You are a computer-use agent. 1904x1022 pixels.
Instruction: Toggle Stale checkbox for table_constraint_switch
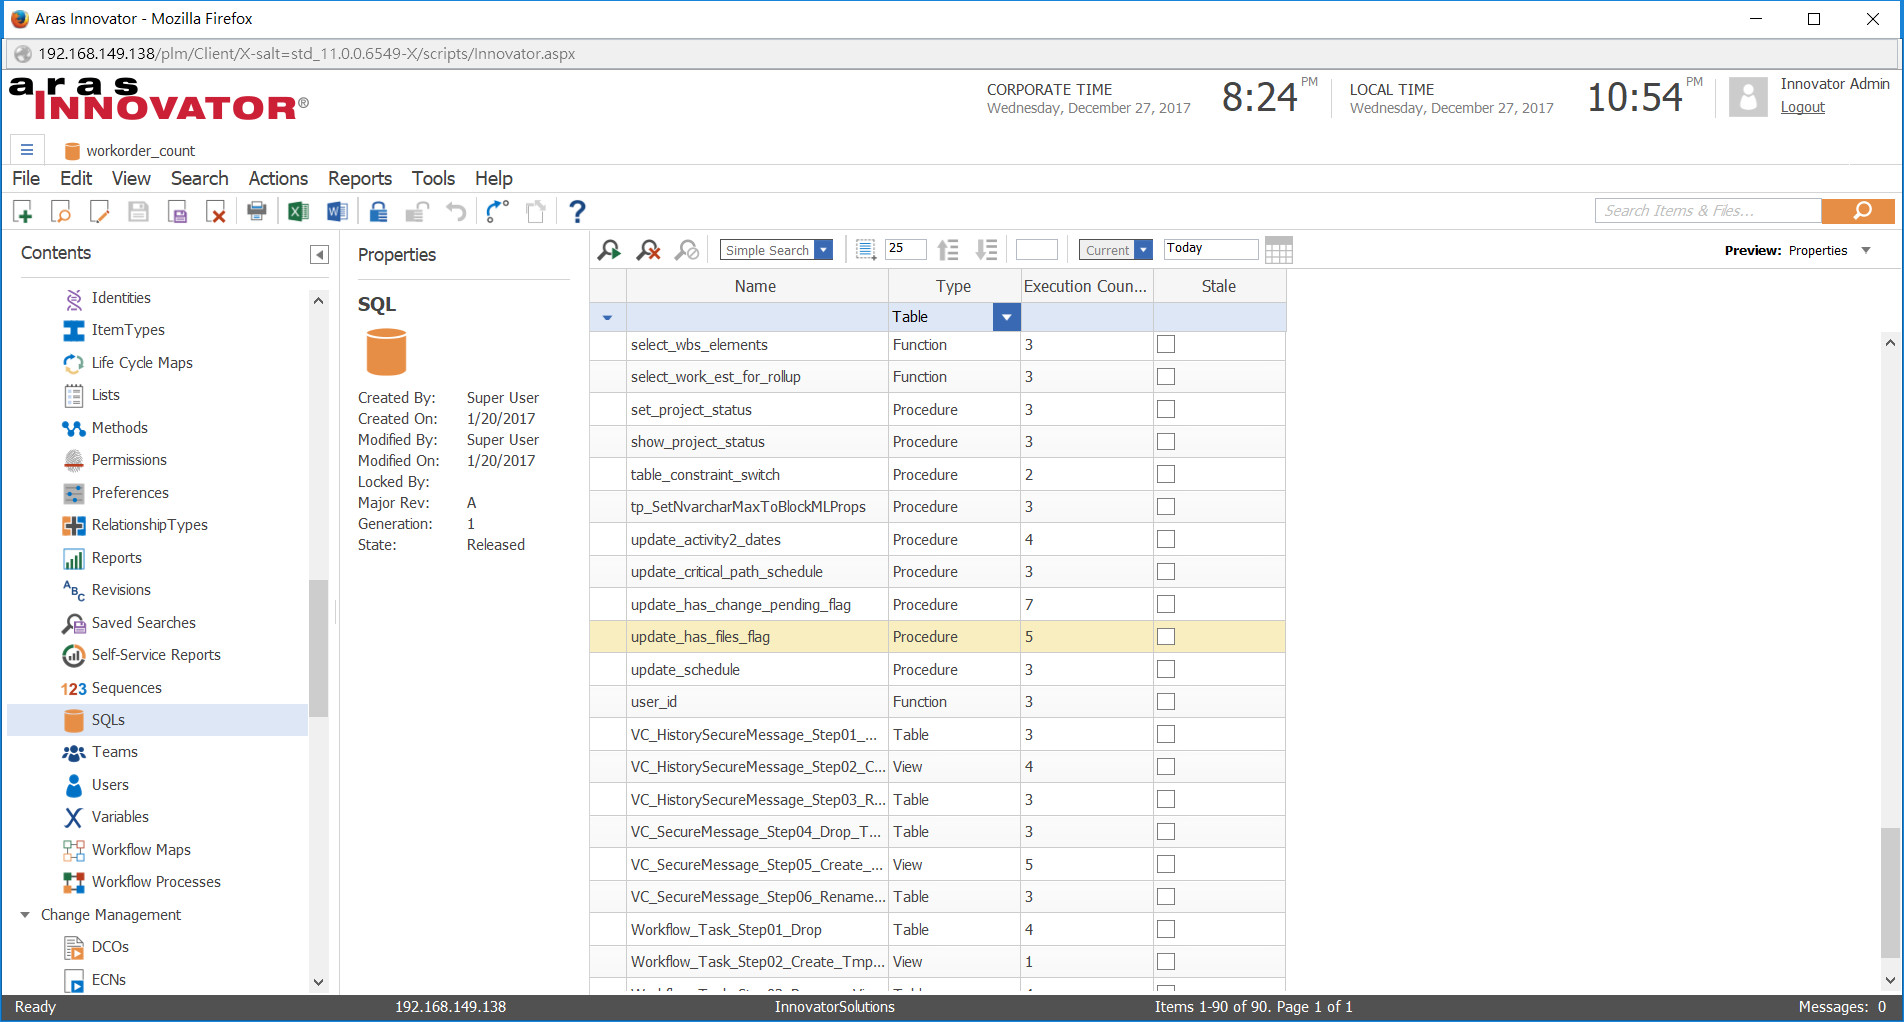[1166, 474]
